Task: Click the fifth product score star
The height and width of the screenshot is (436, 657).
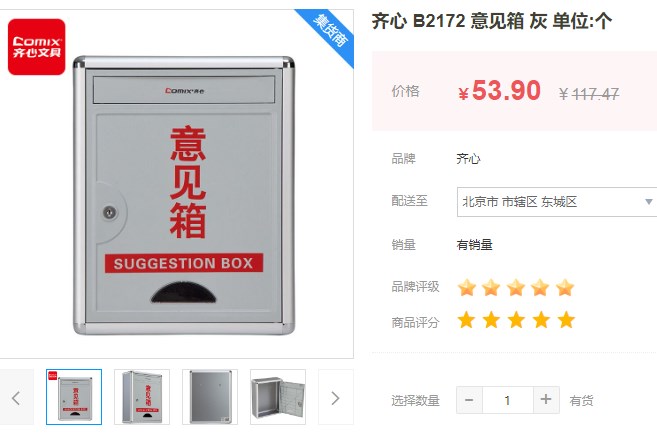Action: [x=566, y=320]
